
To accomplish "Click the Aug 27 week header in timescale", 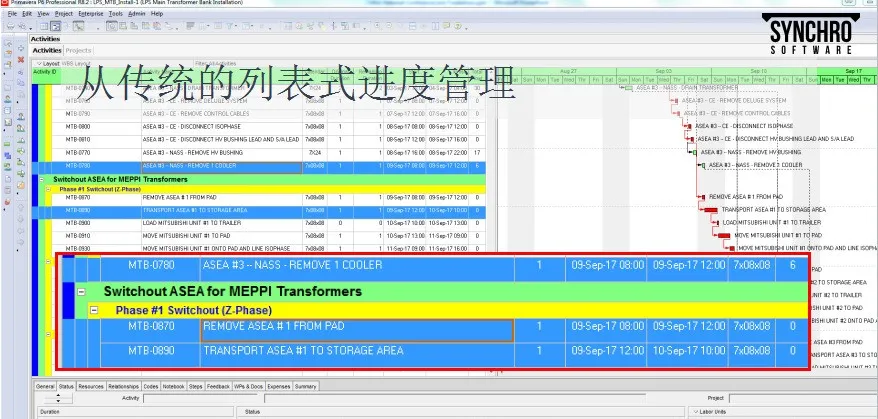I will (x=568, y=72).
